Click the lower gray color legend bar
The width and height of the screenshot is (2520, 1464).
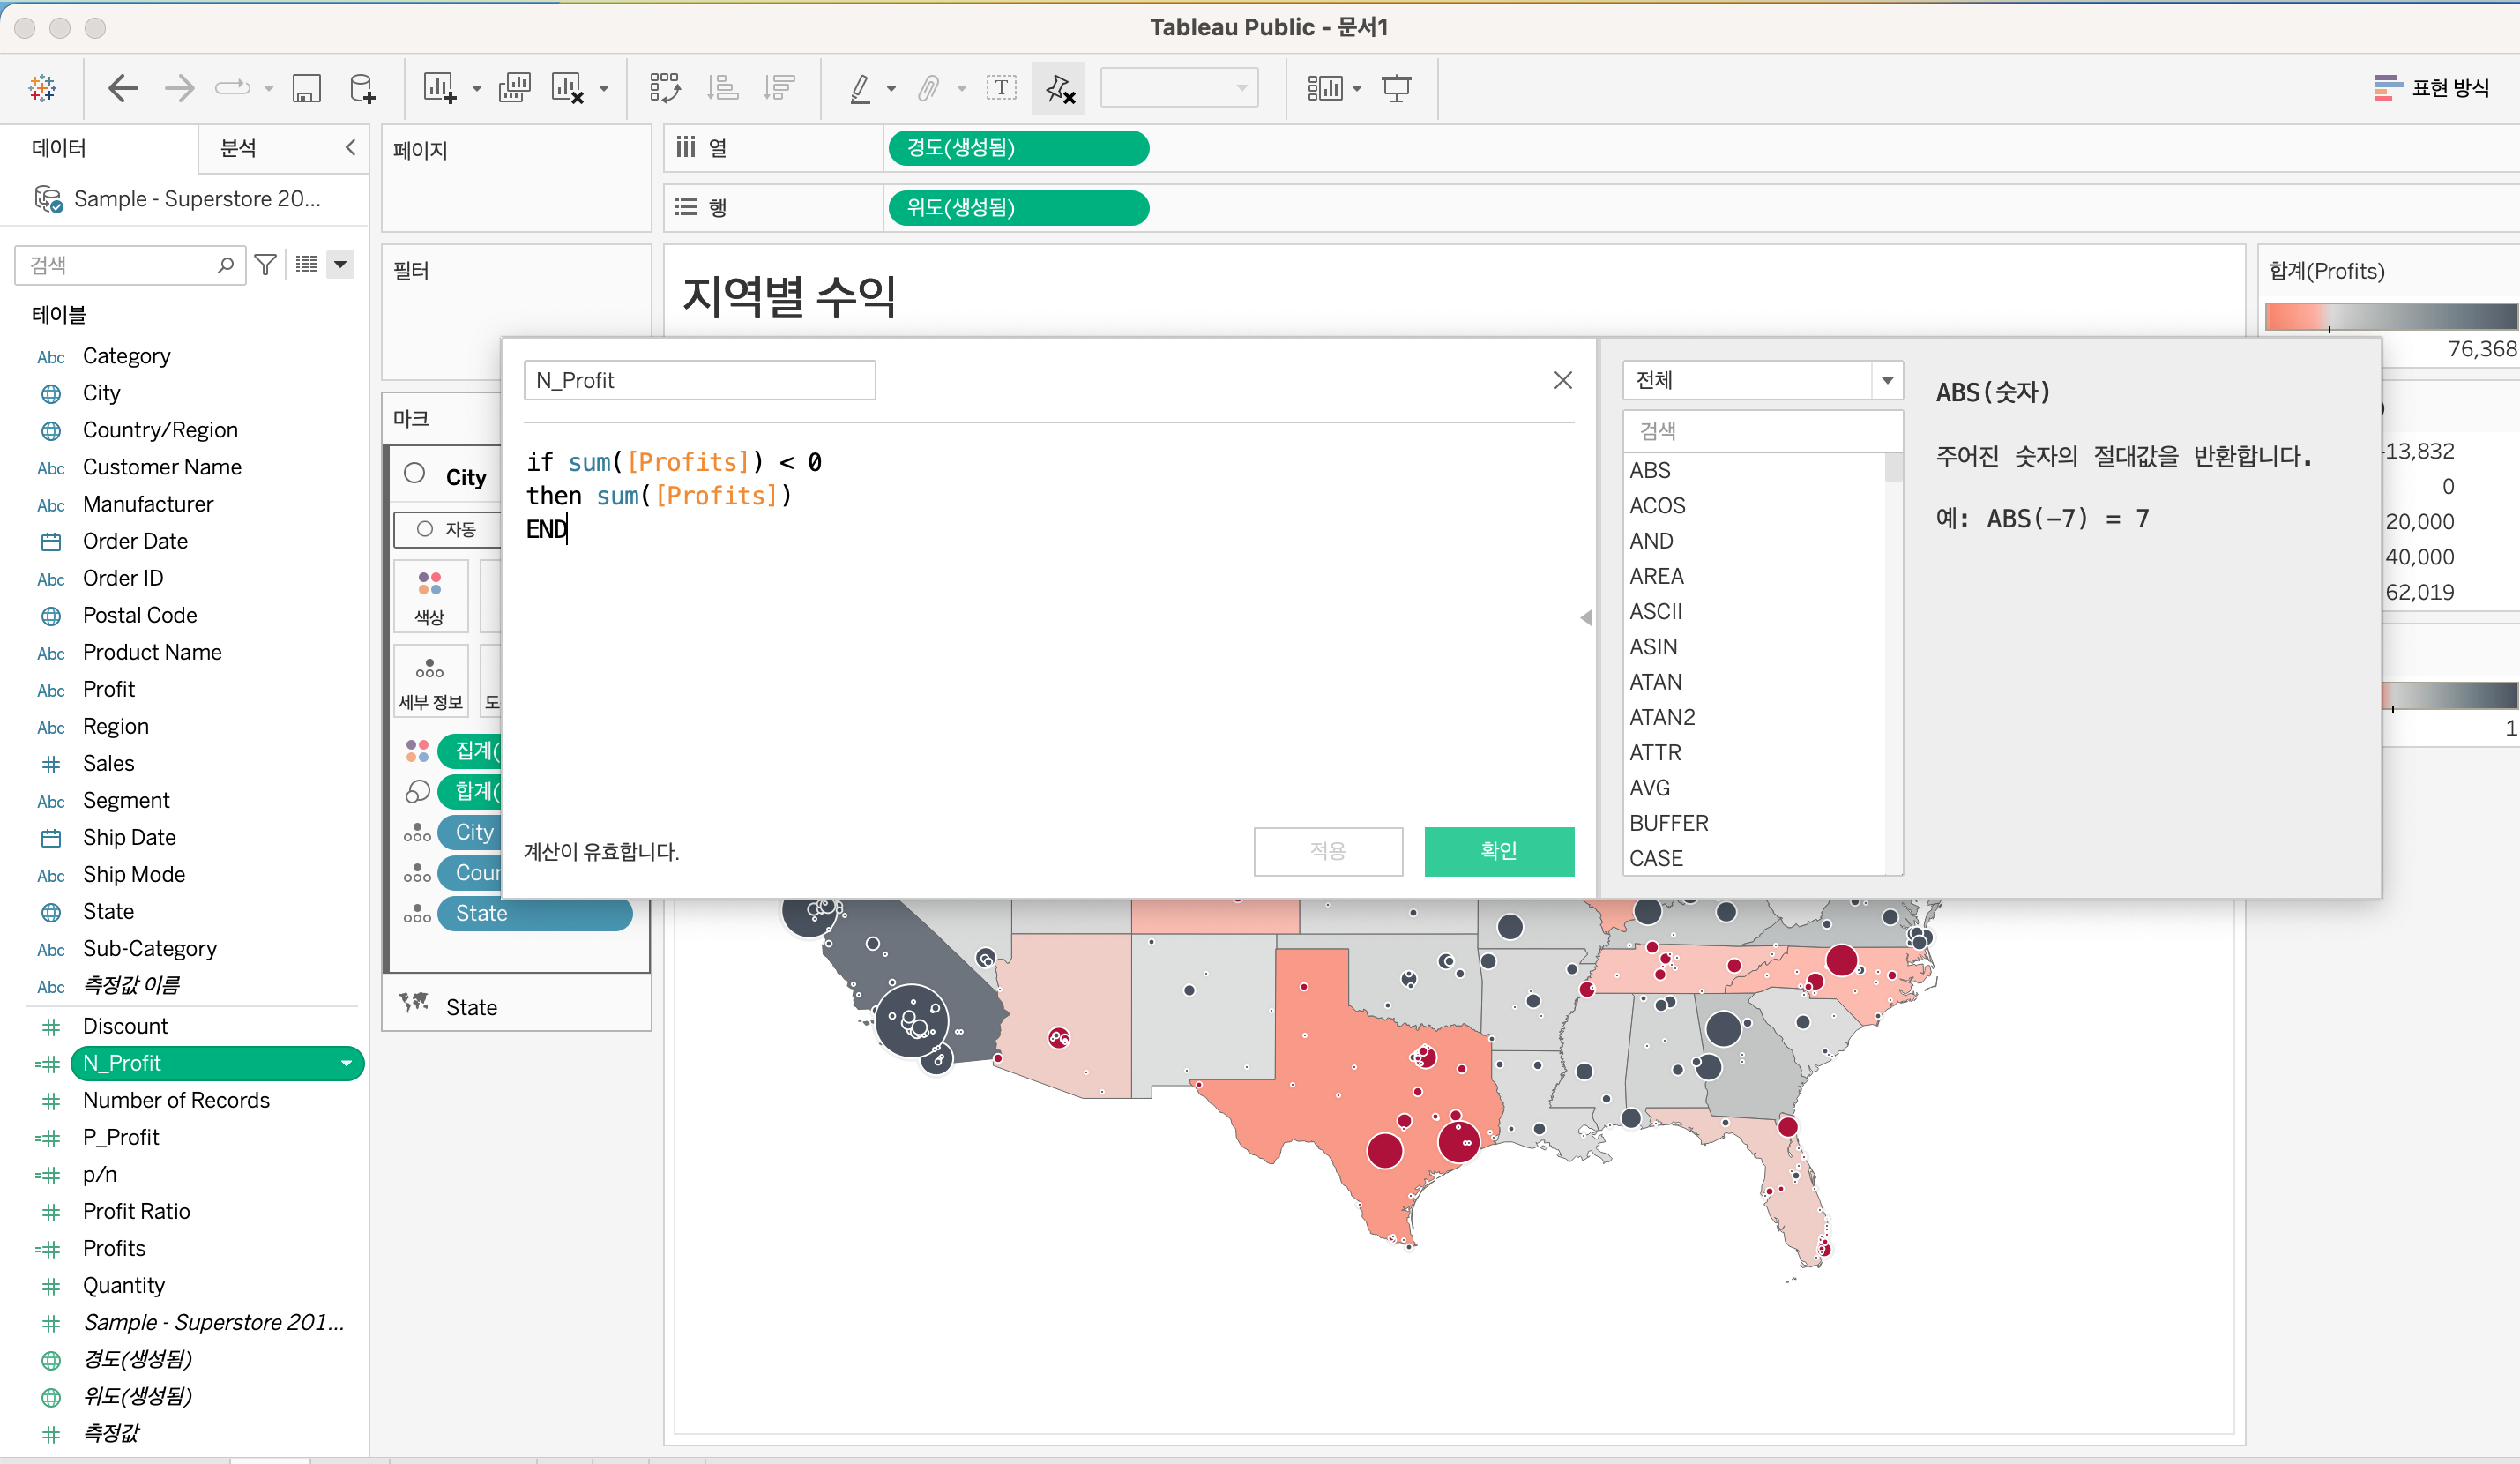[2449, 696]
